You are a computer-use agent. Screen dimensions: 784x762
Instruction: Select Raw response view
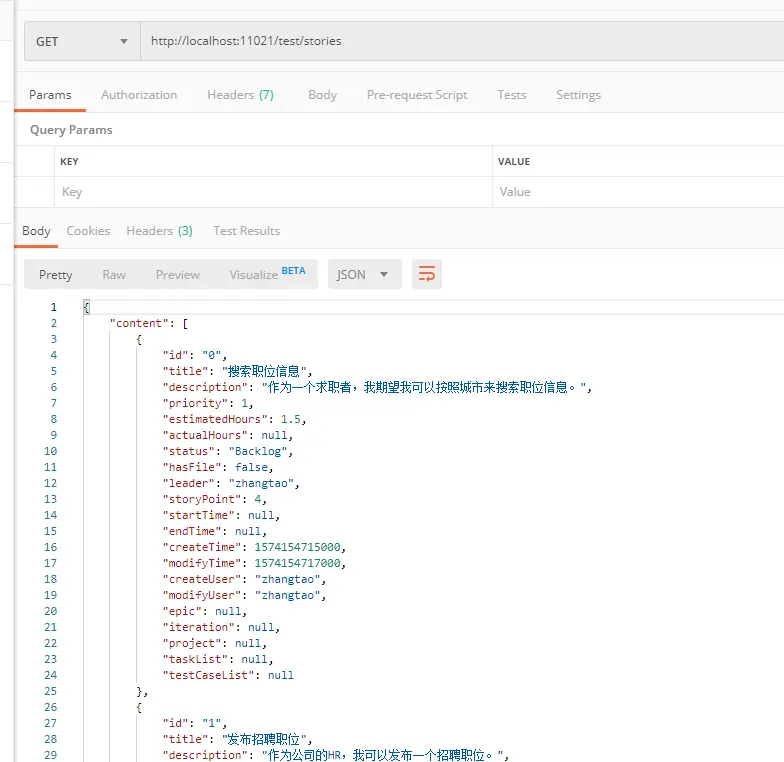[114, 274]
